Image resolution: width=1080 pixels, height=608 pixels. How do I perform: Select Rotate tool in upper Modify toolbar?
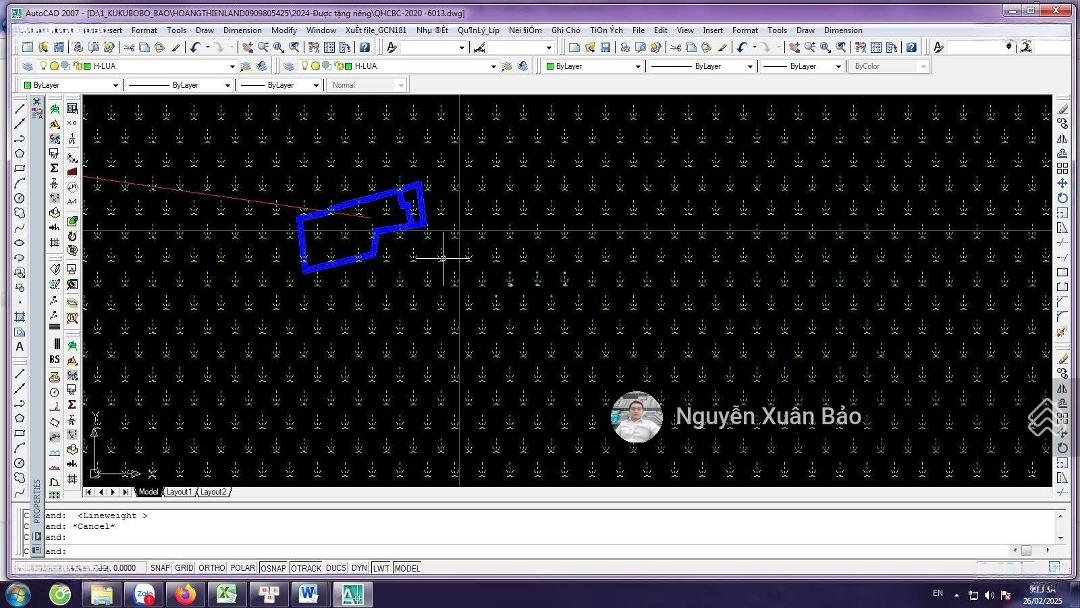pyautogui.click(x=1063, y=198)
